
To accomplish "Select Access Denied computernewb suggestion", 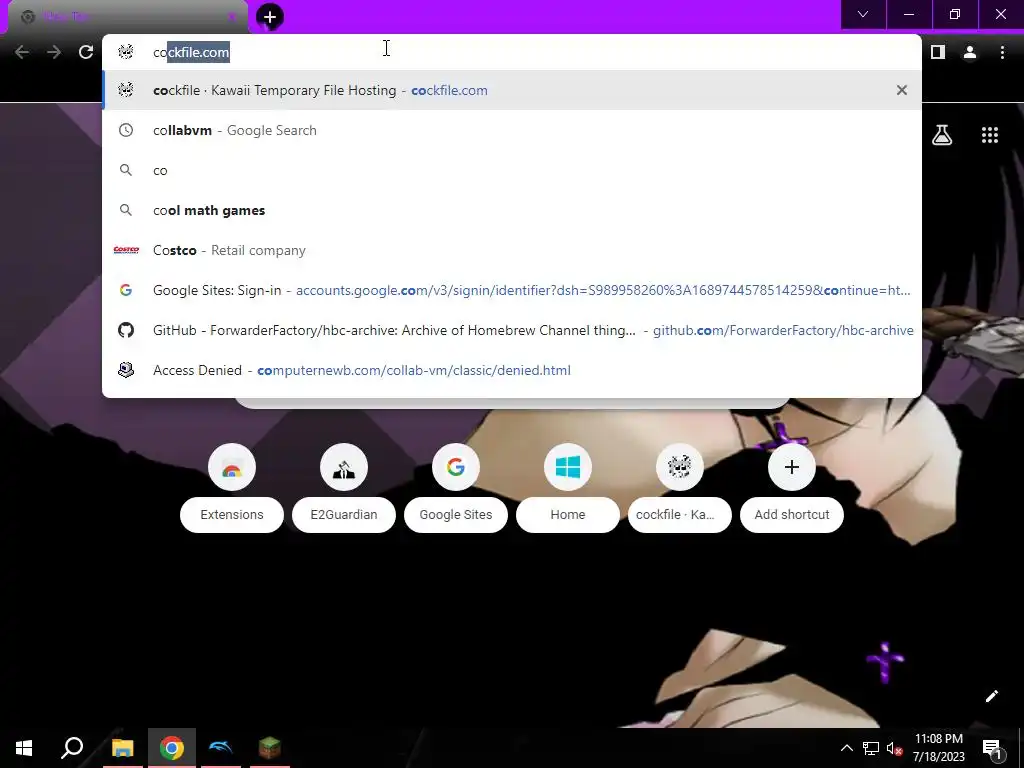I will pos(512,370).
